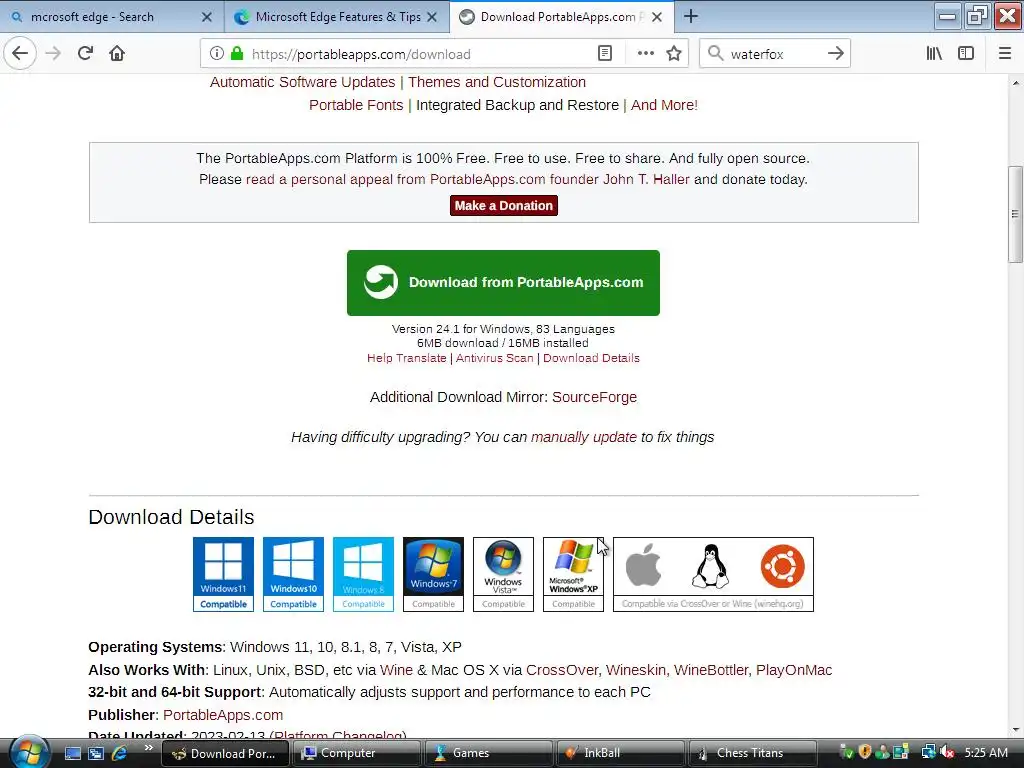Viewport: 1024px width, 768px height.
Task: Open the Windows Start orb
Action: coord(27,753)
